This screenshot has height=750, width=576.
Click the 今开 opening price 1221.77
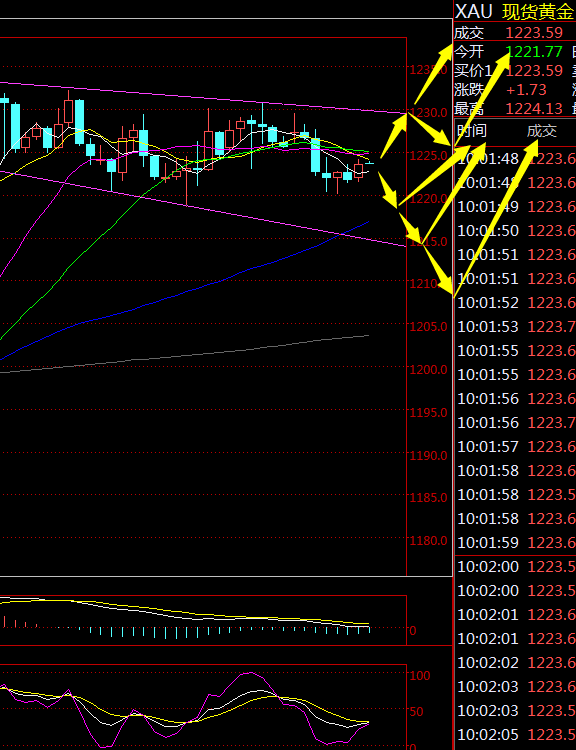click(x=534, y=51)
